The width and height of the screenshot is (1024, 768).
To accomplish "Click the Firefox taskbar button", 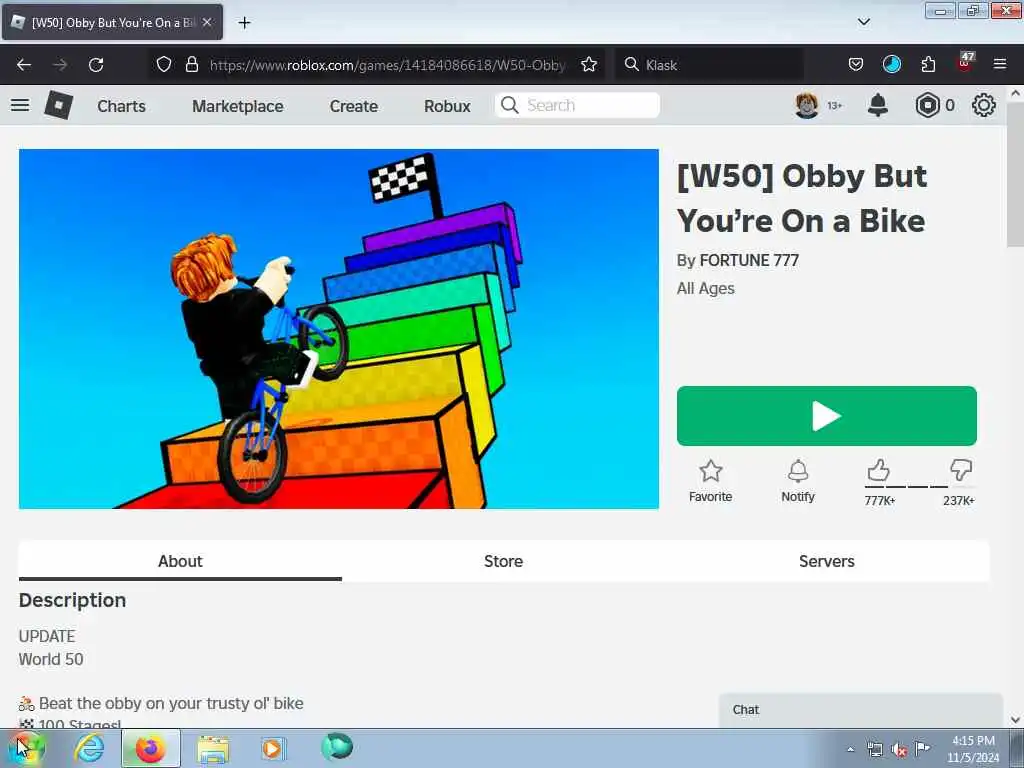I will click(151, 748).
